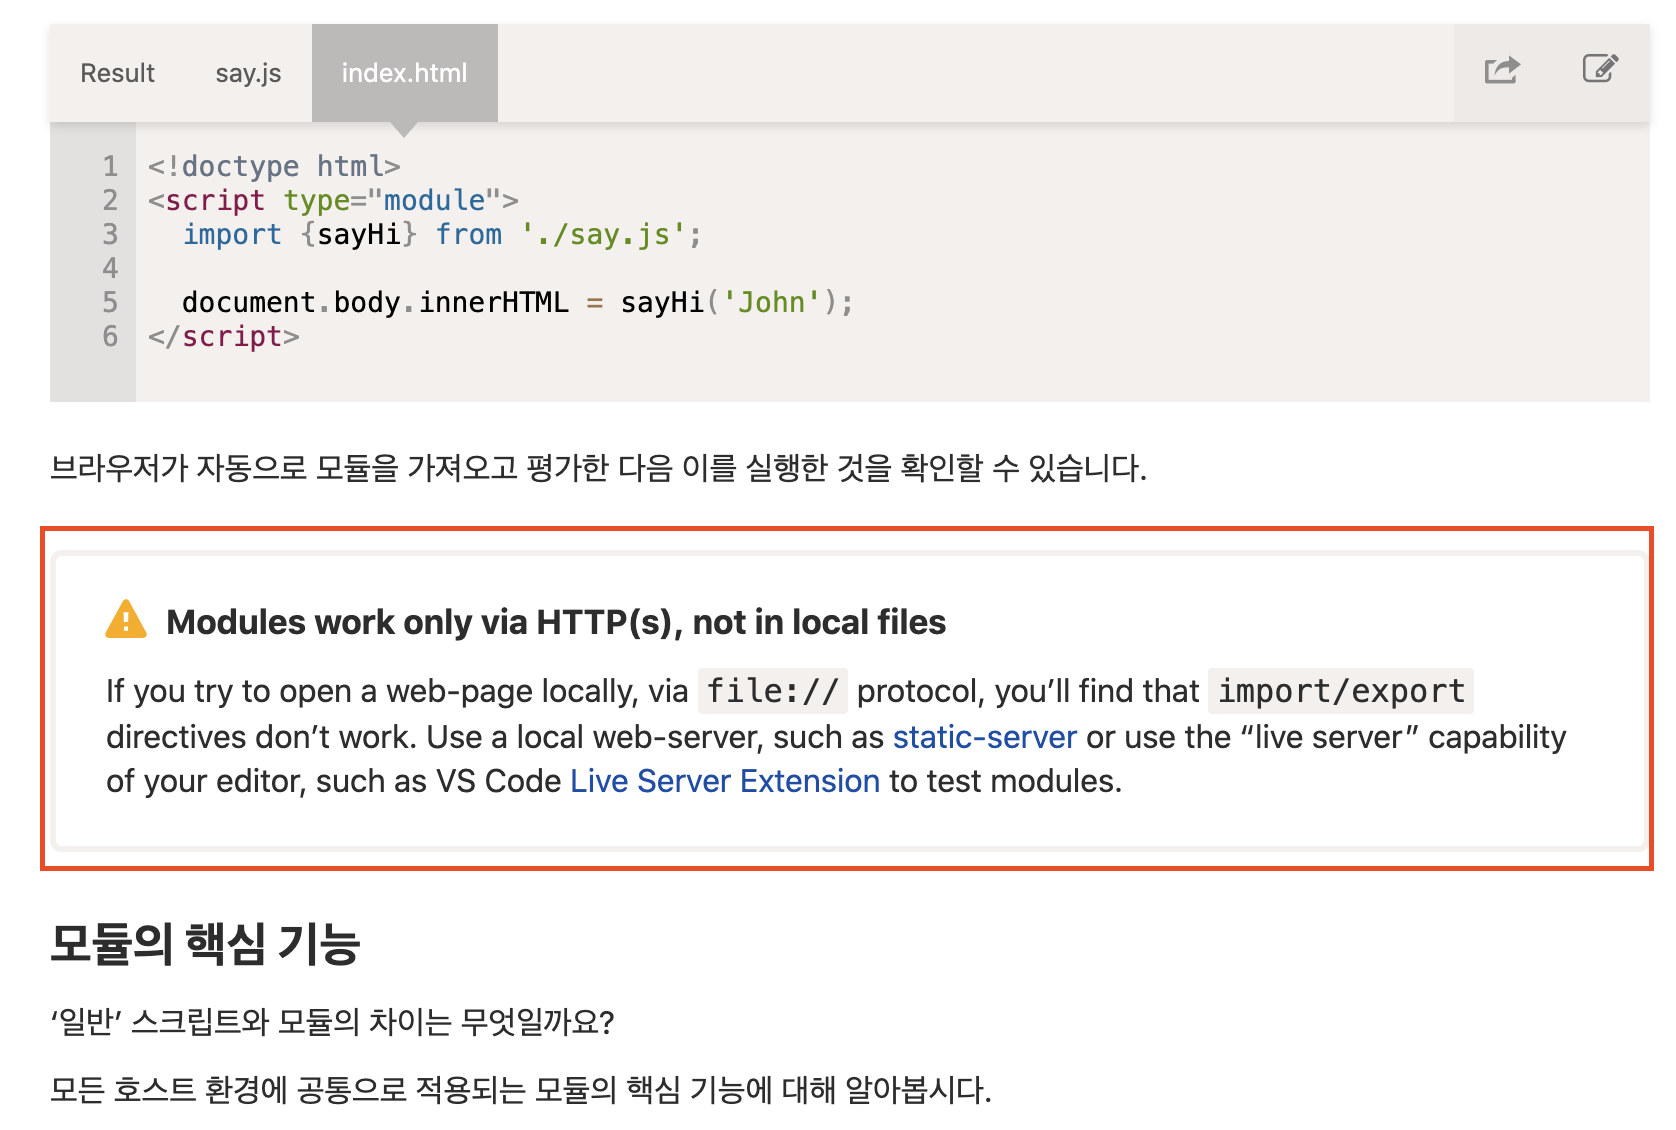This screenshot has height=1130, width=1676.
Task: Click the heading 'Modules work only via HTTP(s)'
Action: point(556,622)
